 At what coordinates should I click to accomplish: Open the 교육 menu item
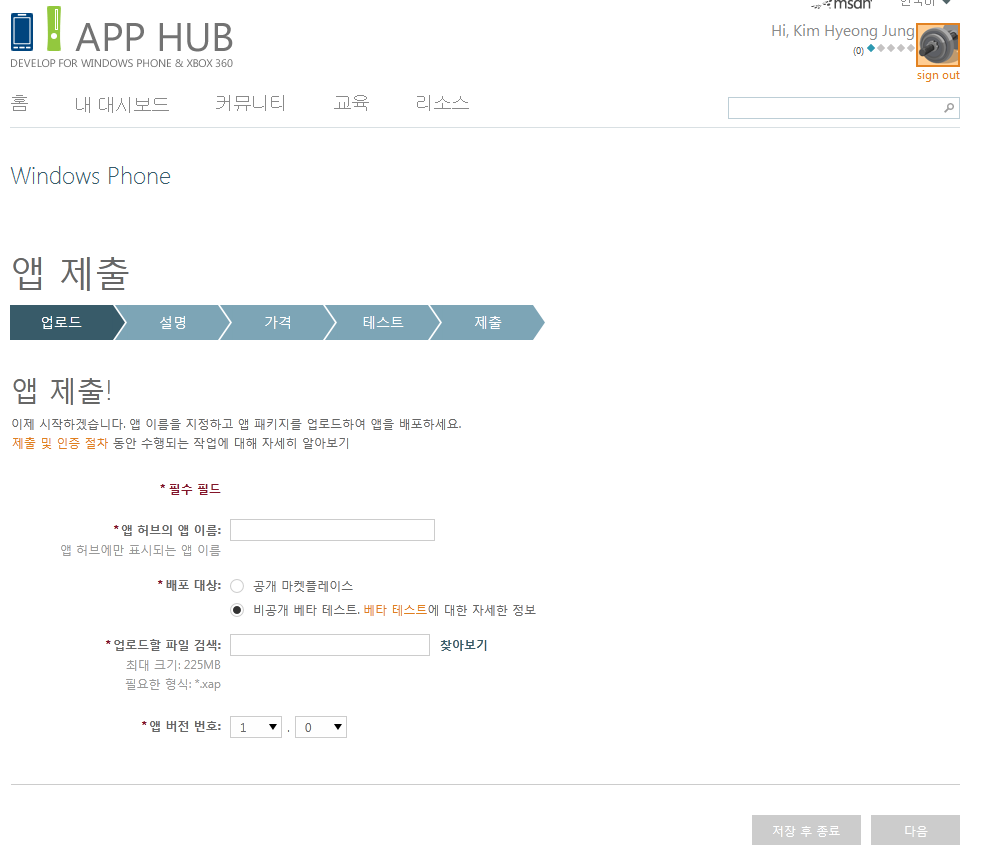351,103
